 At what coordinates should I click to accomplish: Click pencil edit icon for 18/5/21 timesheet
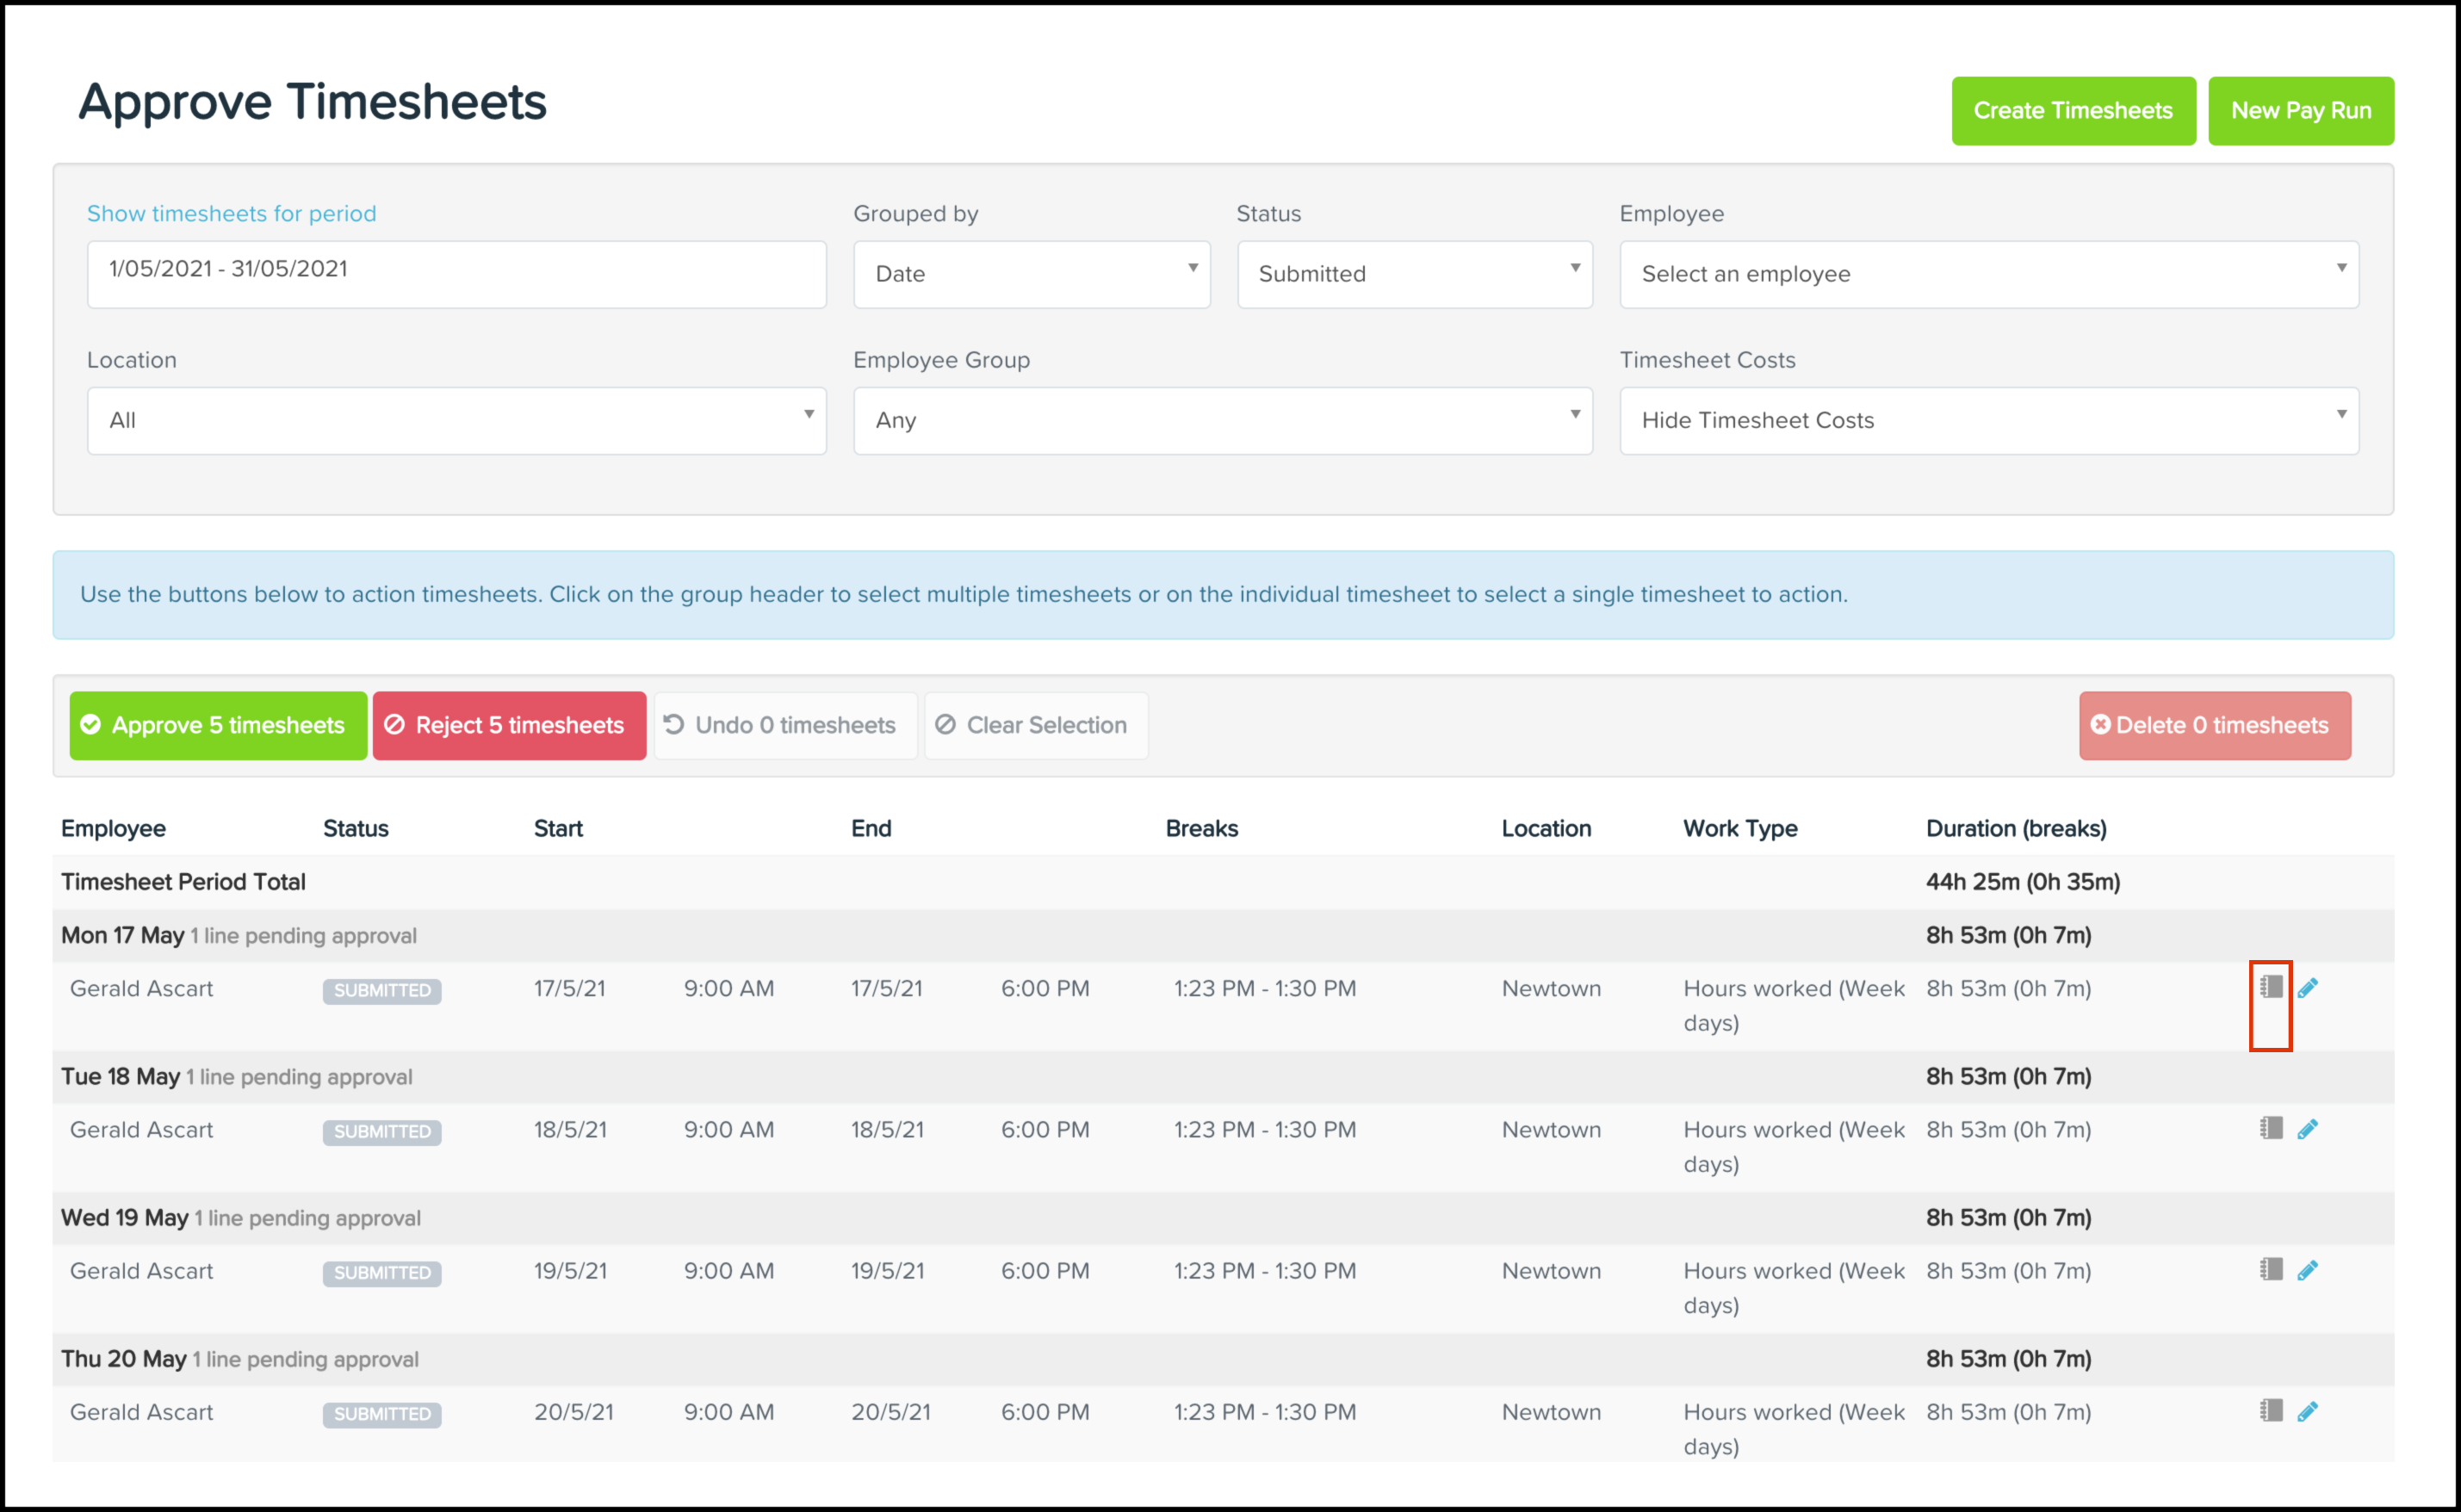(2307, 1129)
